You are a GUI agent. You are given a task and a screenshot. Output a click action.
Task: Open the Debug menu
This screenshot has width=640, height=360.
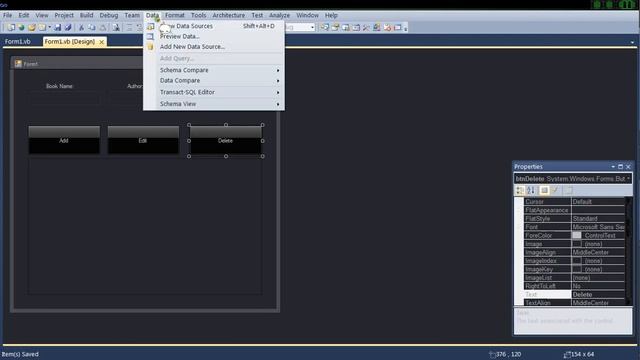(x=109, y=15)
